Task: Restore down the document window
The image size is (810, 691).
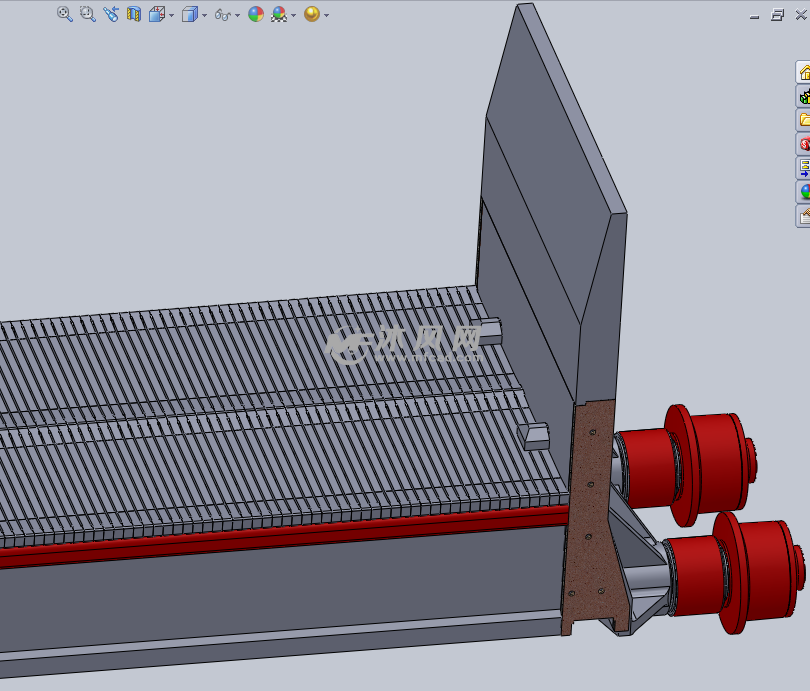Action: pos(777,15)
